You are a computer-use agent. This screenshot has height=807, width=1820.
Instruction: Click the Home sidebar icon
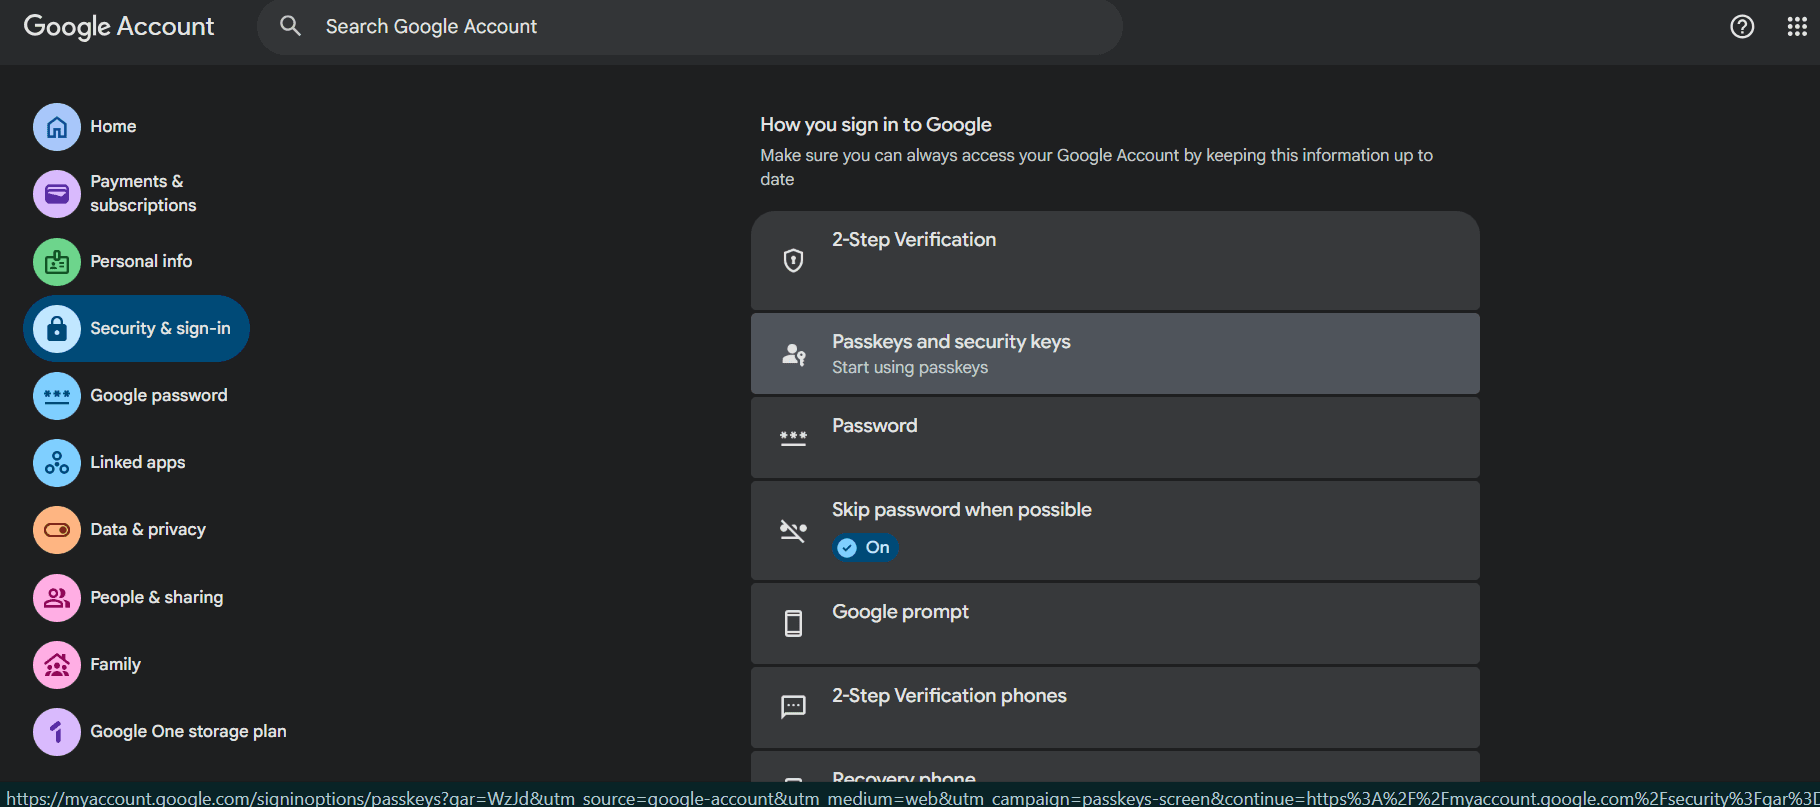[57, 127]
